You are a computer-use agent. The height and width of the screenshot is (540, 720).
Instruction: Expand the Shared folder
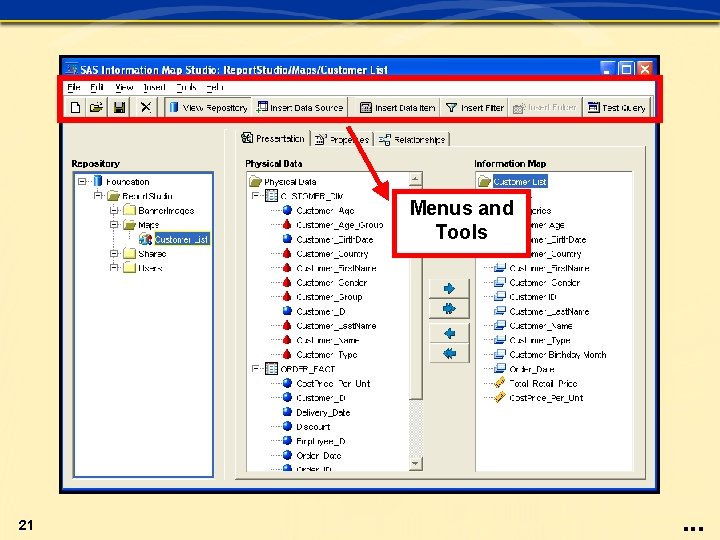point(113,253)
